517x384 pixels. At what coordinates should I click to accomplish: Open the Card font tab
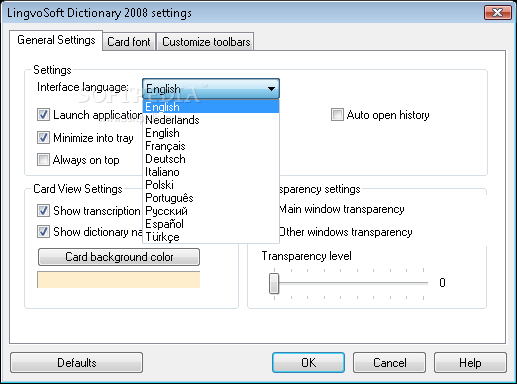pos(129,42)
